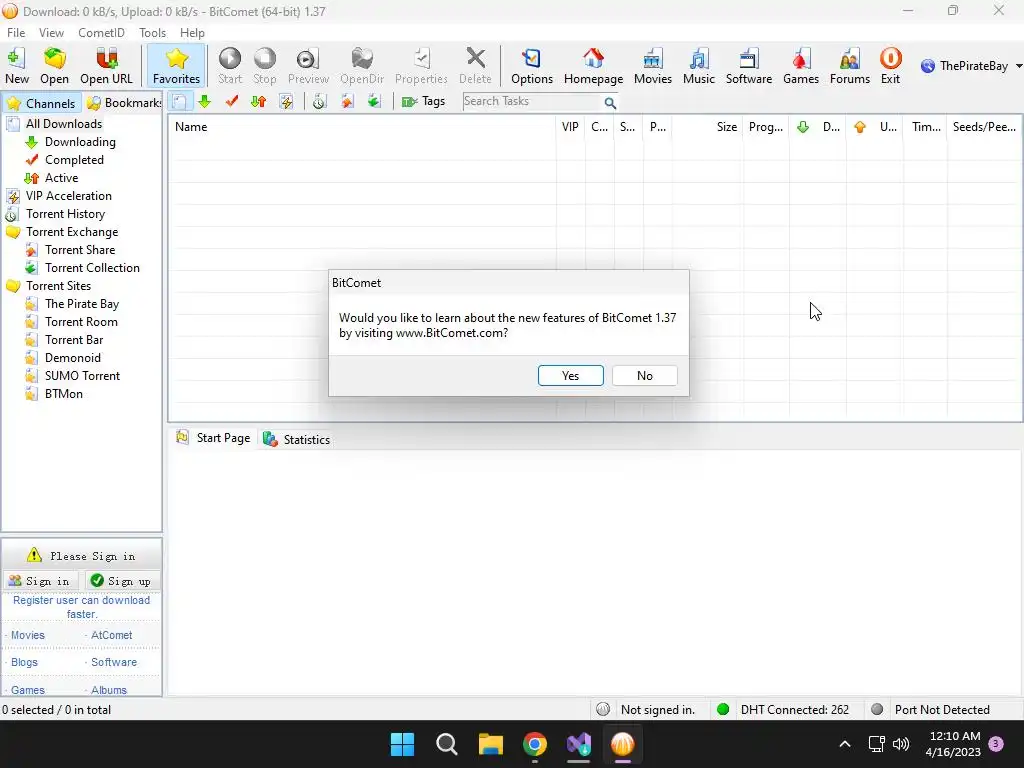
Task: Expand the ThePirateBay search engine dropdown
Action: (x=1019, y=66)
